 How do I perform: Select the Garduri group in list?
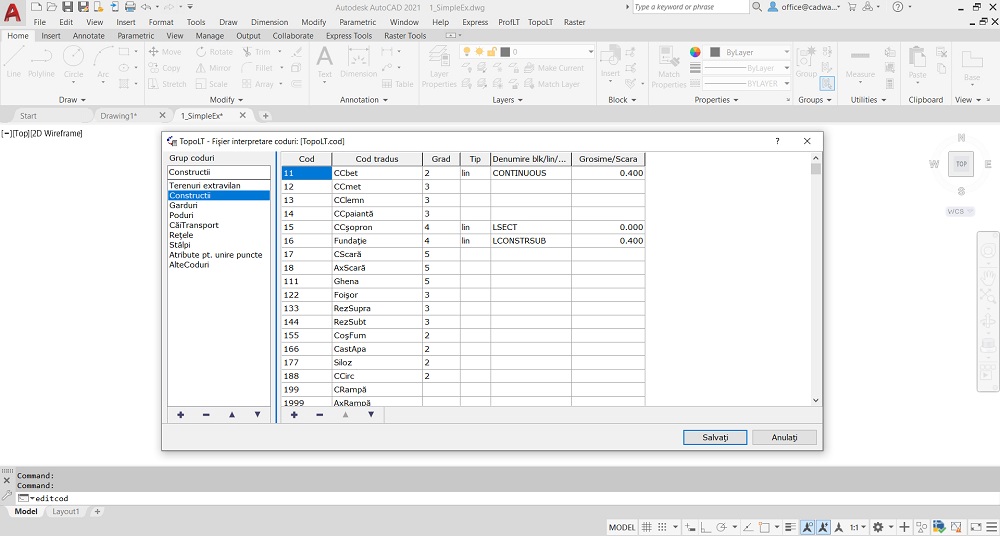pyautogui.click(x=219, y=205)
